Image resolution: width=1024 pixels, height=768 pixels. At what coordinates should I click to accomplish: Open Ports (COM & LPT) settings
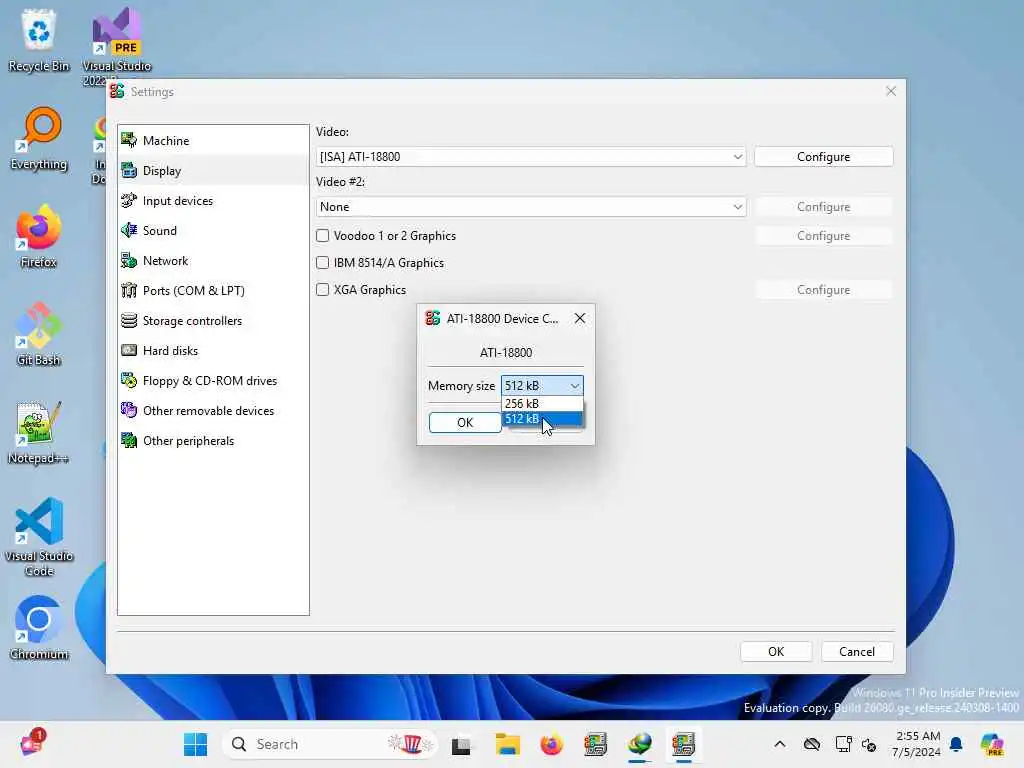tap(213, 291)
